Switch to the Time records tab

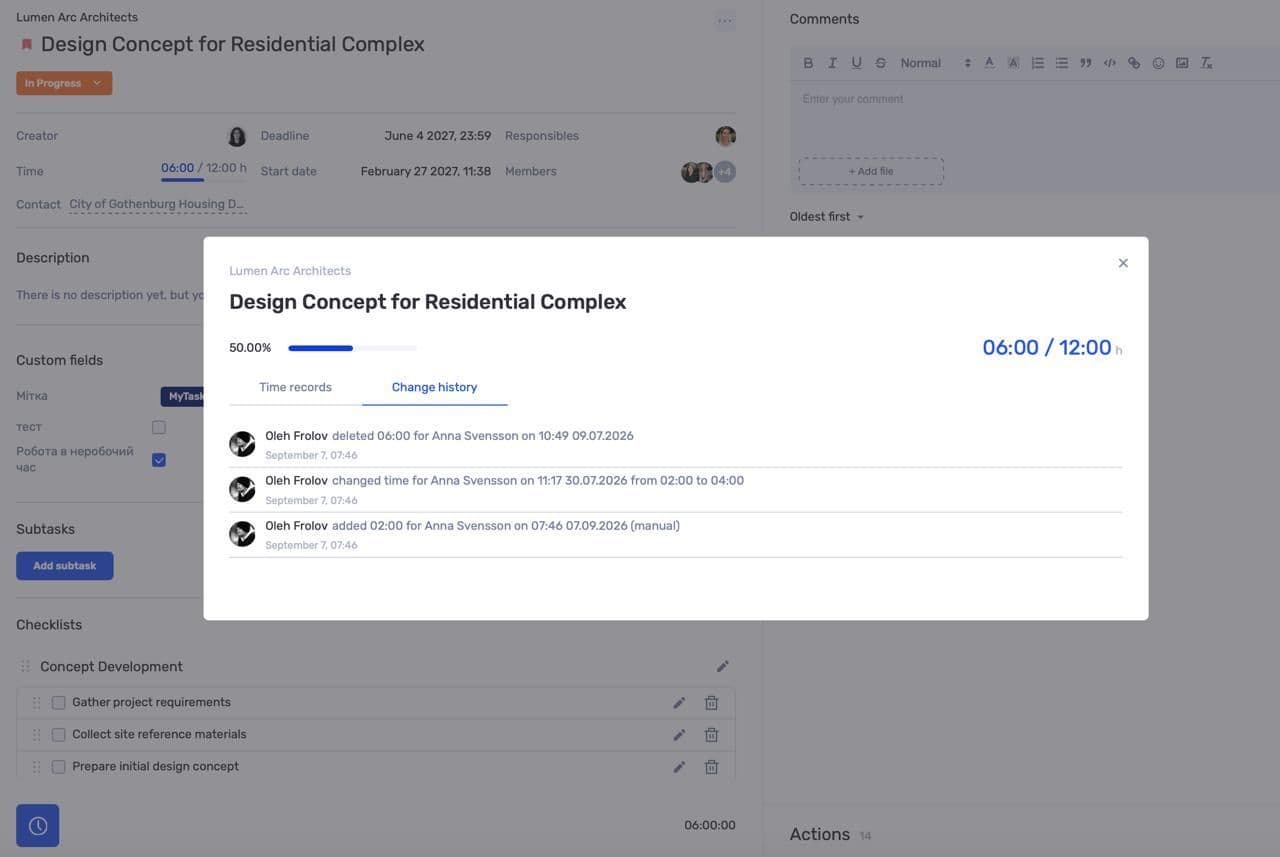coord(295,387)
